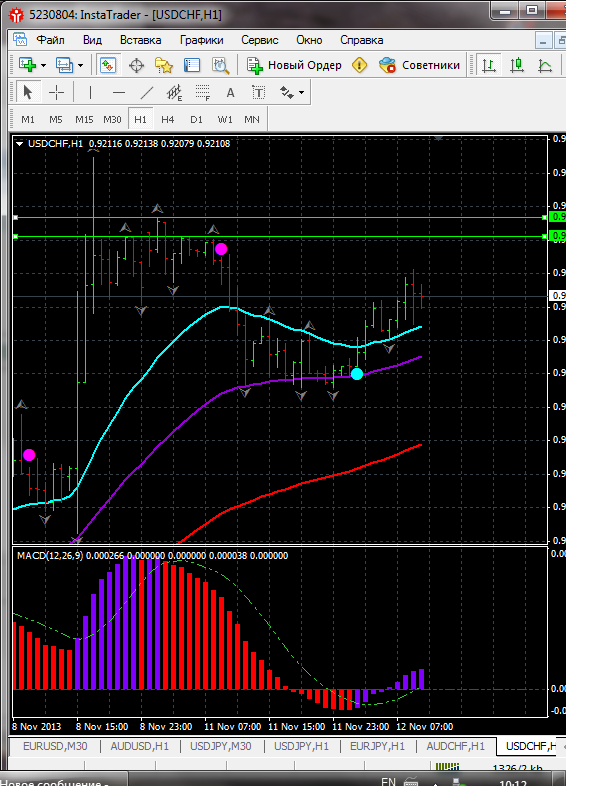
Task: Switch to the EURJPY,H1 chart tab
Action: tap(377, 746)
